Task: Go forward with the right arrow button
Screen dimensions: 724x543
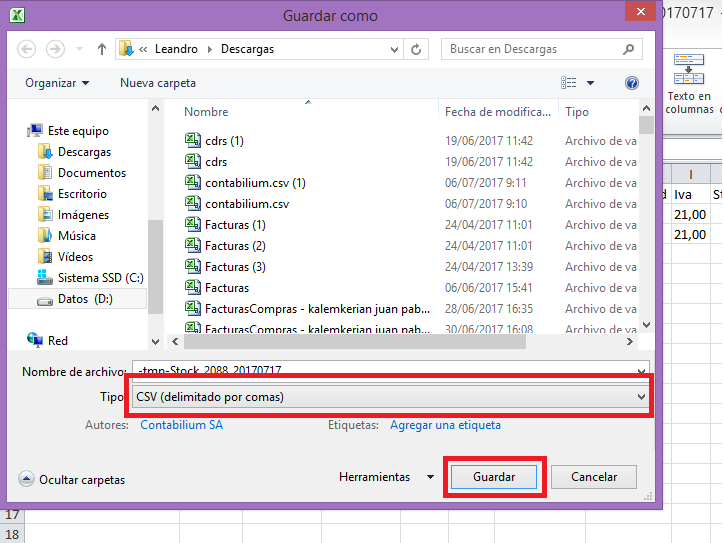Action: click(55, 49)
